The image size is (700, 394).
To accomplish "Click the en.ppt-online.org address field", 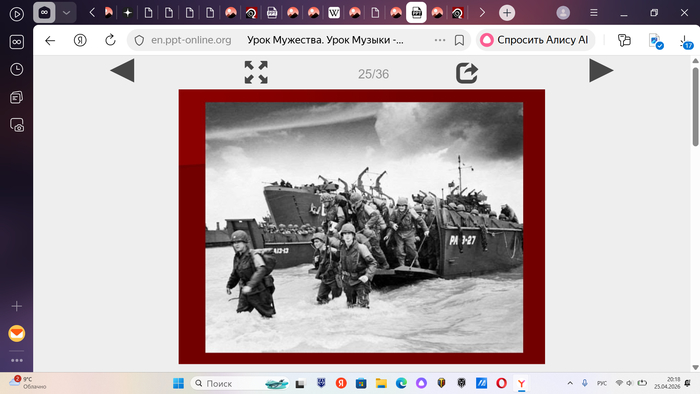I will coord(191,40).
